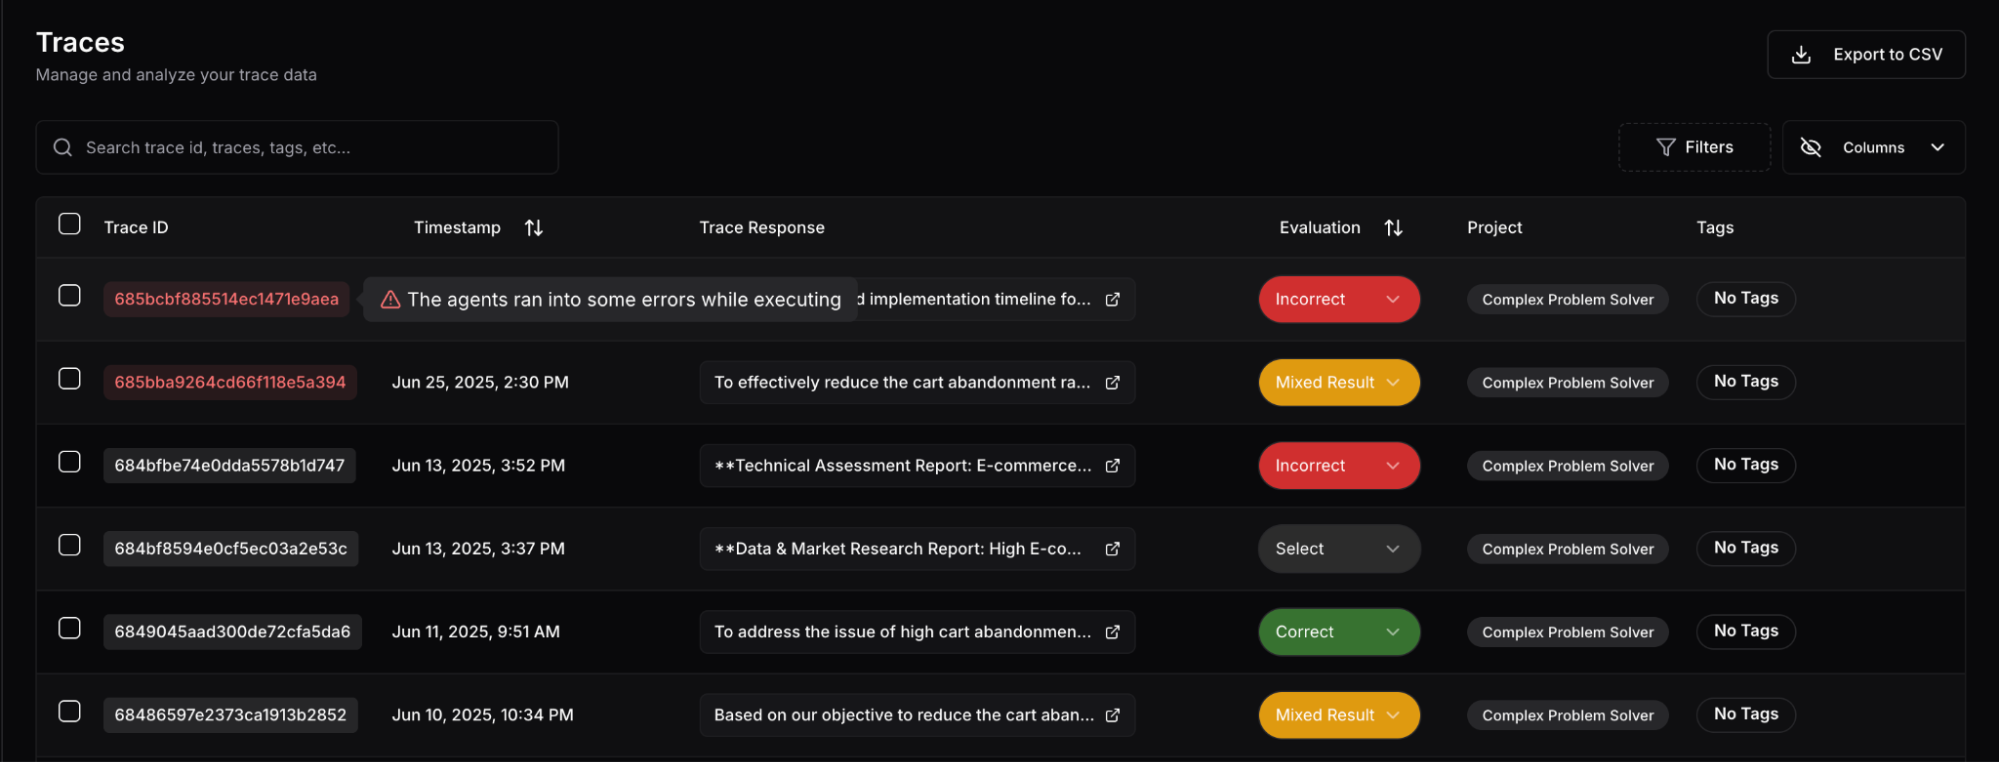Viewport: 1999px width, 763px height.
Task: Open link icon for cart abandonment rate response
Action: point(1112,383)
